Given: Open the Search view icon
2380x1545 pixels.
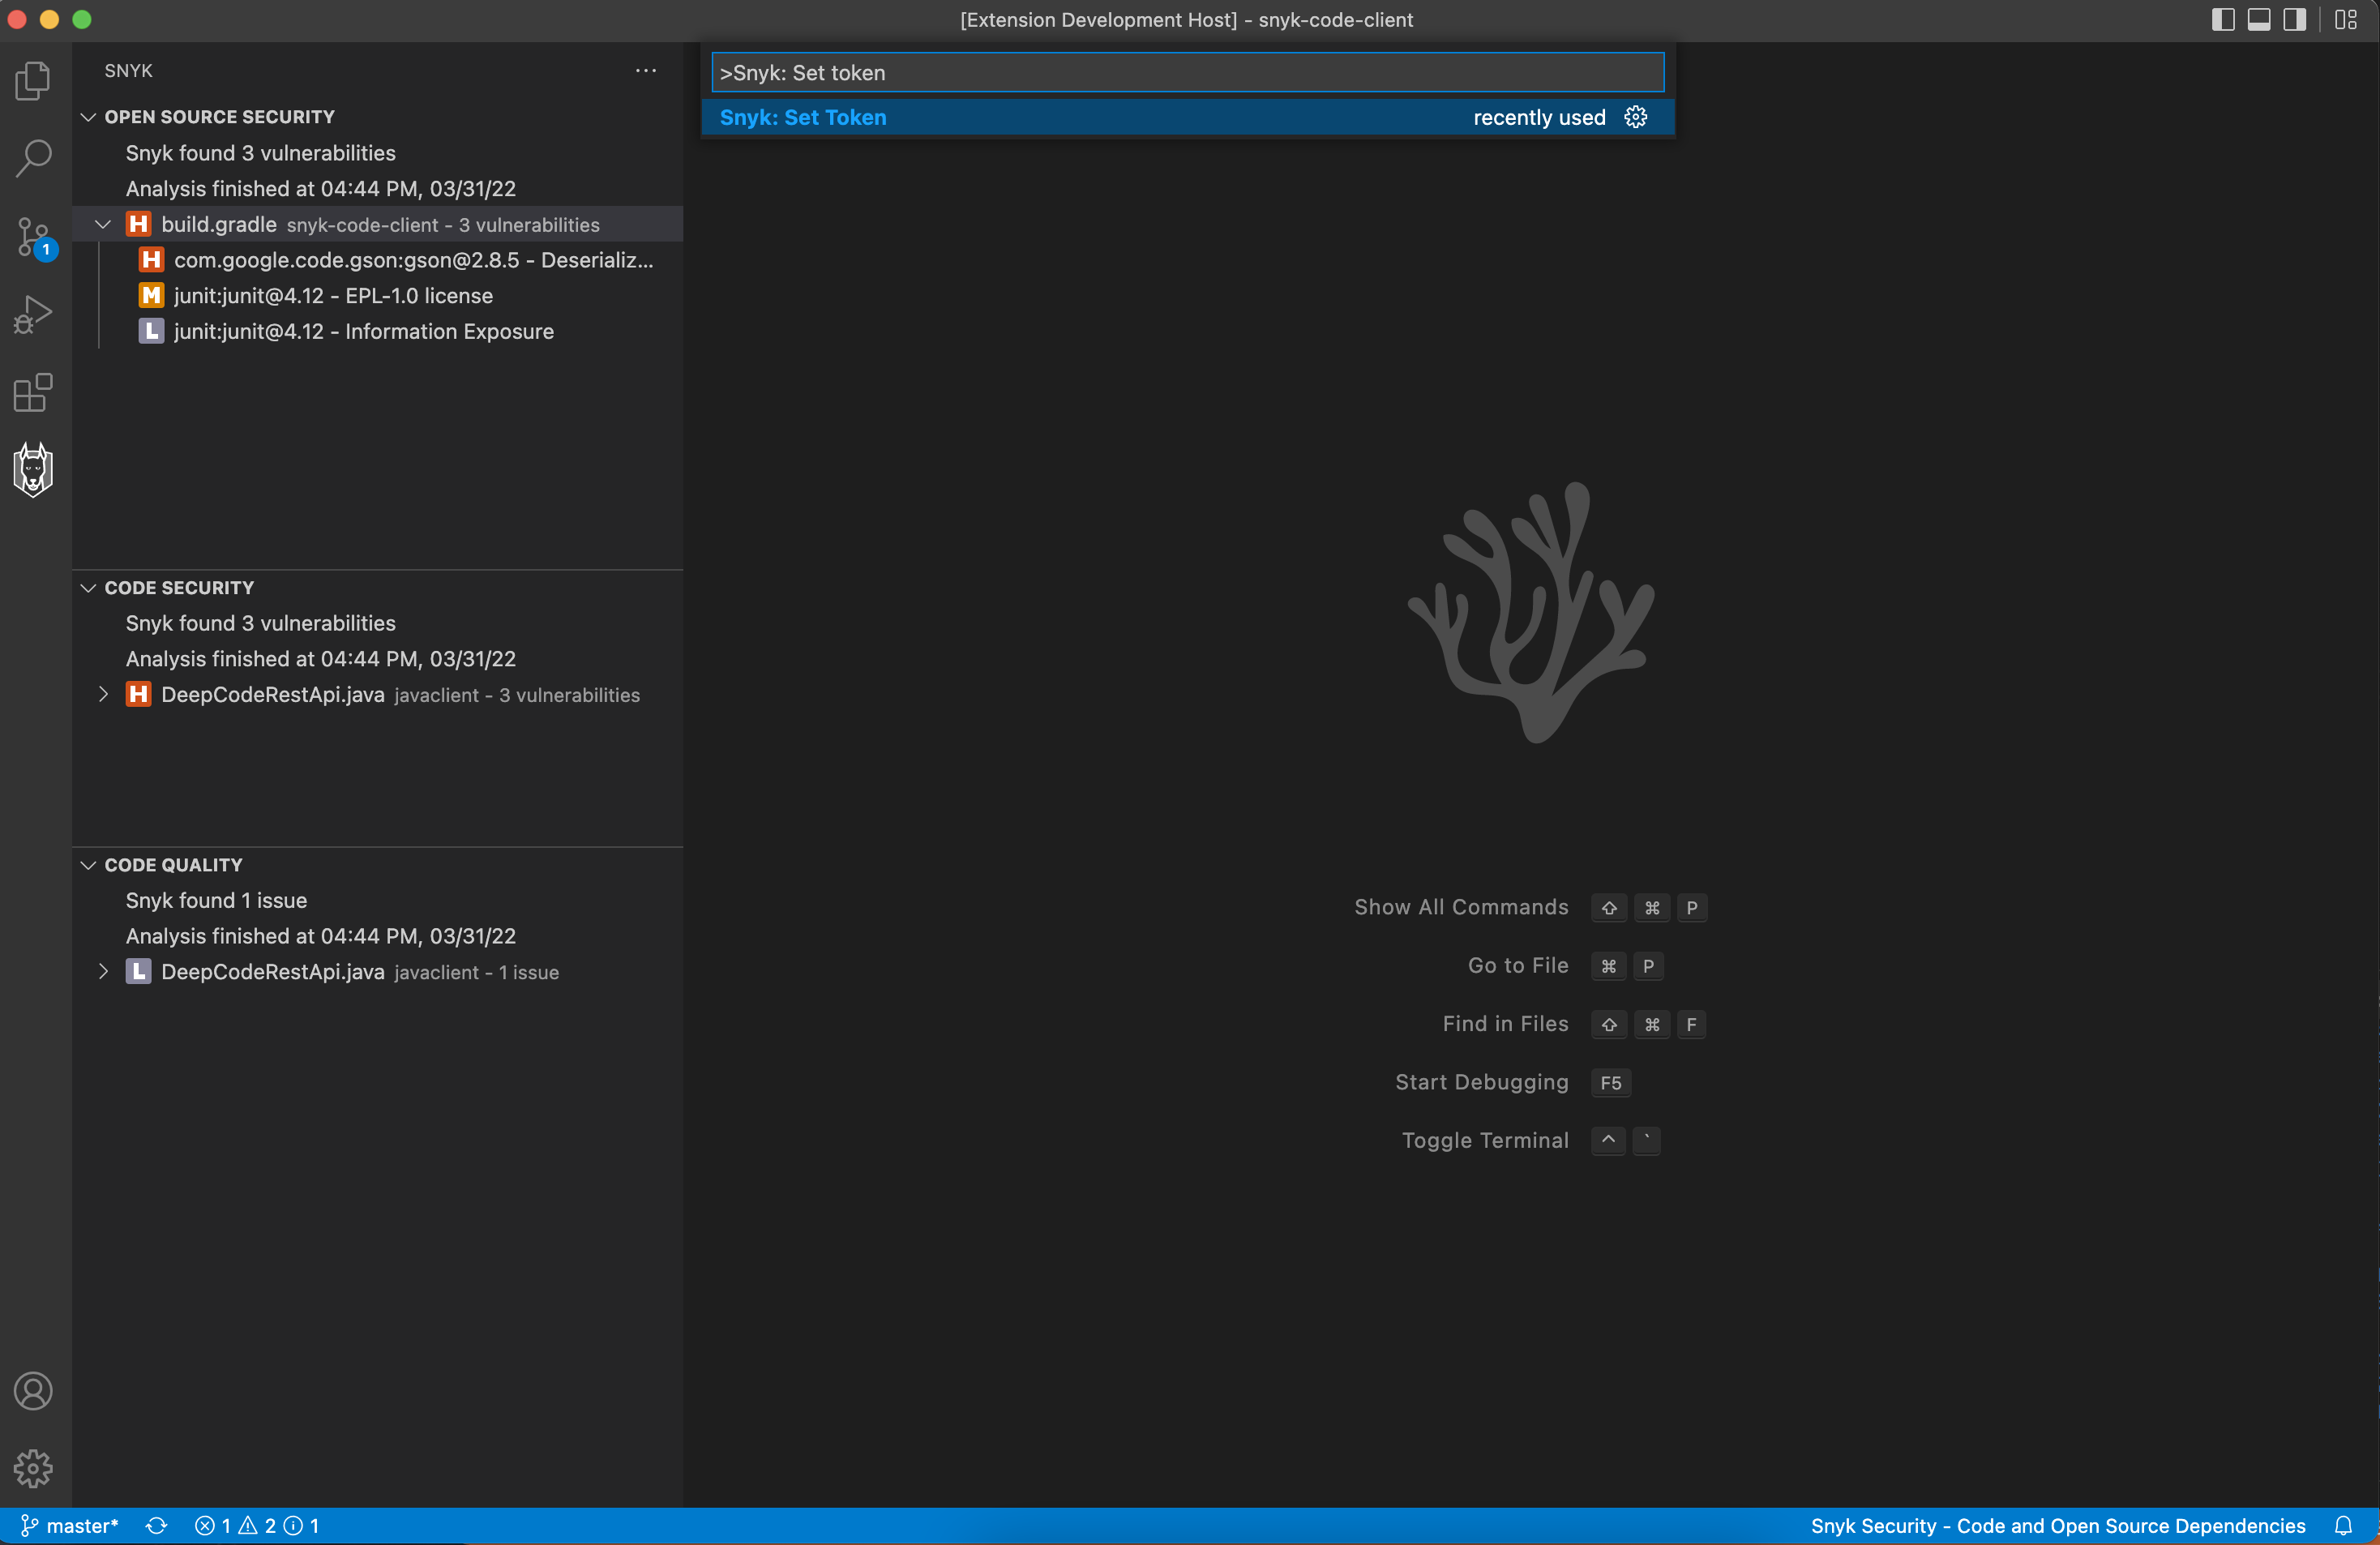Looking at the screenshot, I should click(33, 158).
